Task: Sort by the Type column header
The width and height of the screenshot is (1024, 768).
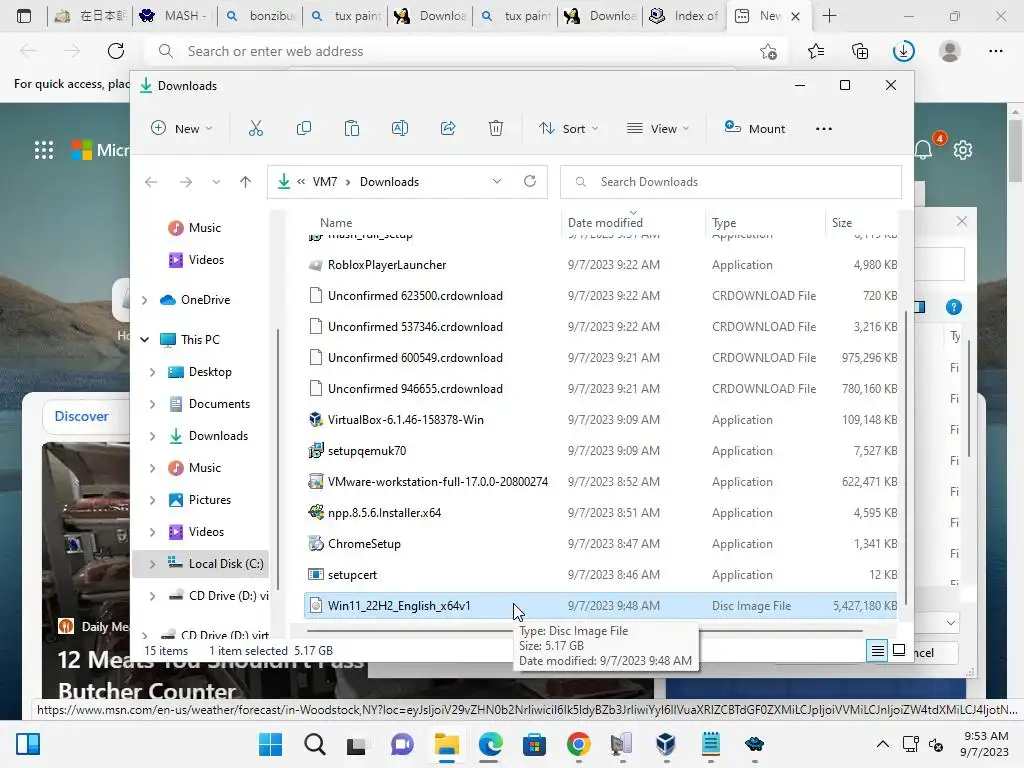Action: (x=724, y=223)
